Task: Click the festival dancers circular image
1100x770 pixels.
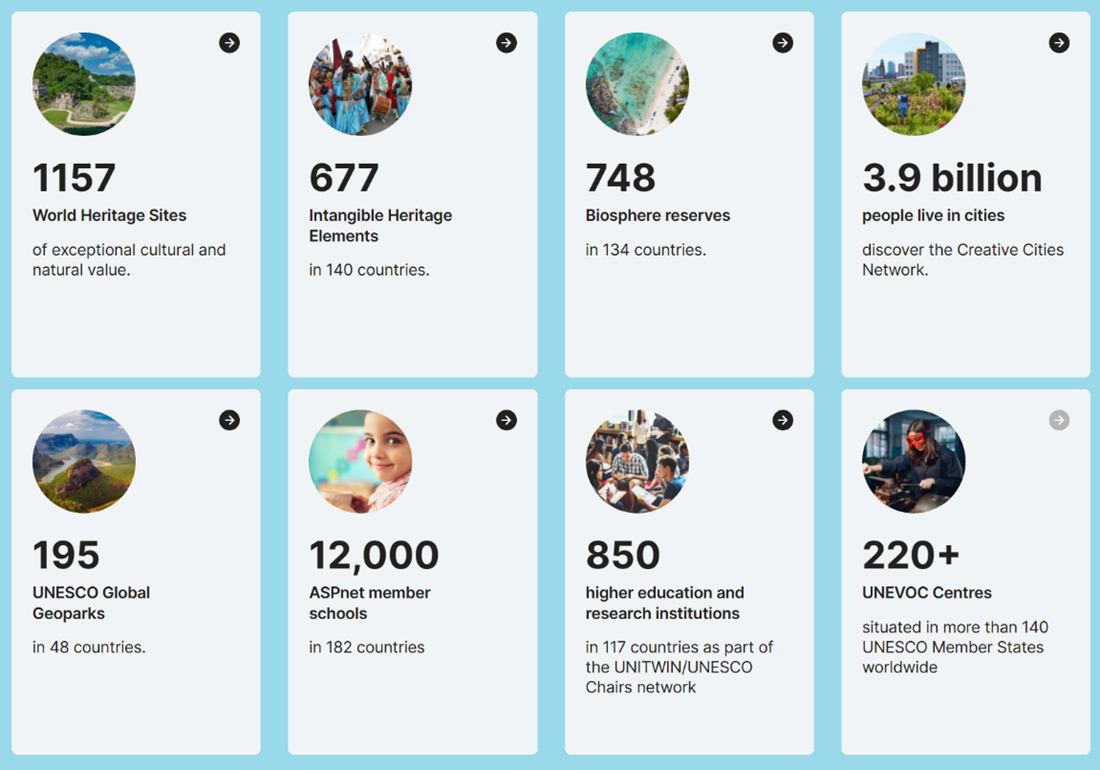Action: pyautogui.click(x=361, y=84)
